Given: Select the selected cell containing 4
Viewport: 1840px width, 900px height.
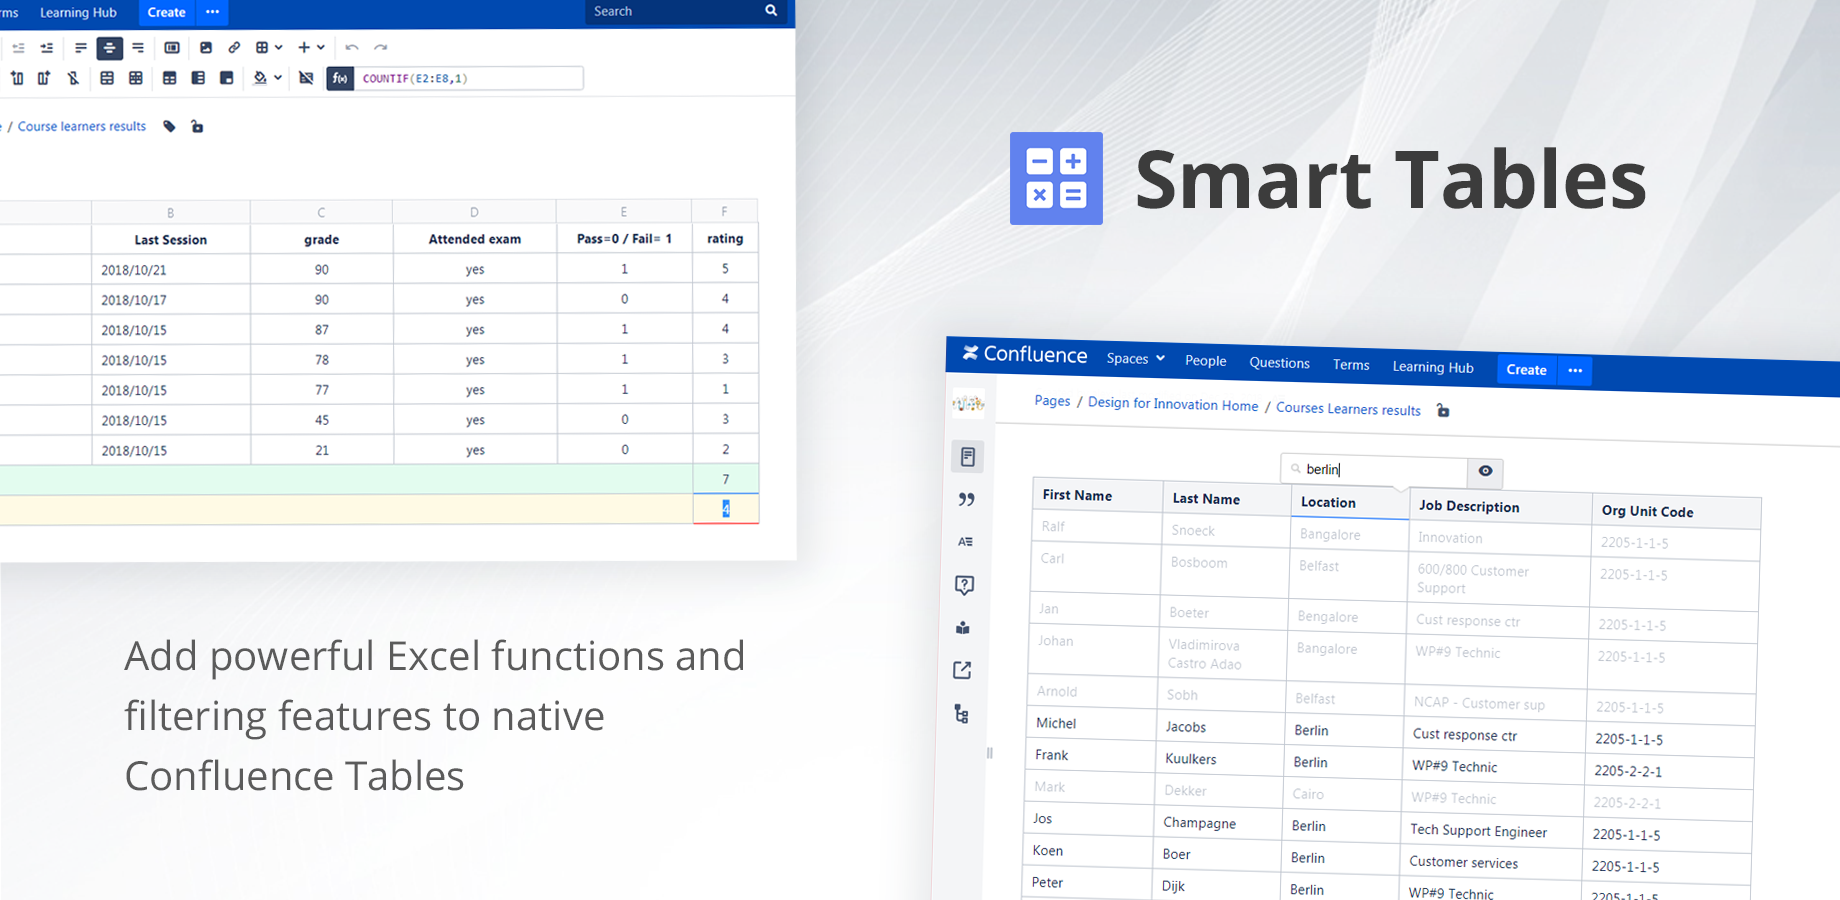Looking at the screenshot, I should pos(726,509).
